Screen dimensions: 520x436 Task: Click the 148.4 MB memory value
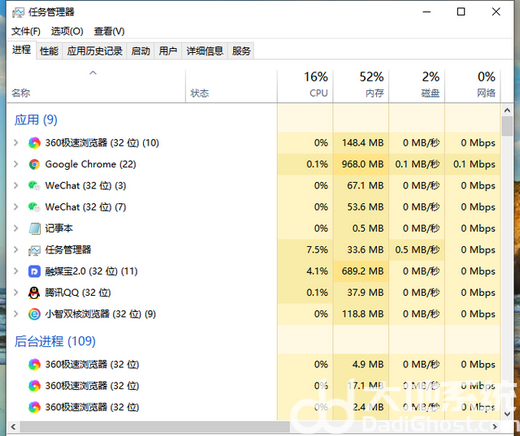point(363,143)
